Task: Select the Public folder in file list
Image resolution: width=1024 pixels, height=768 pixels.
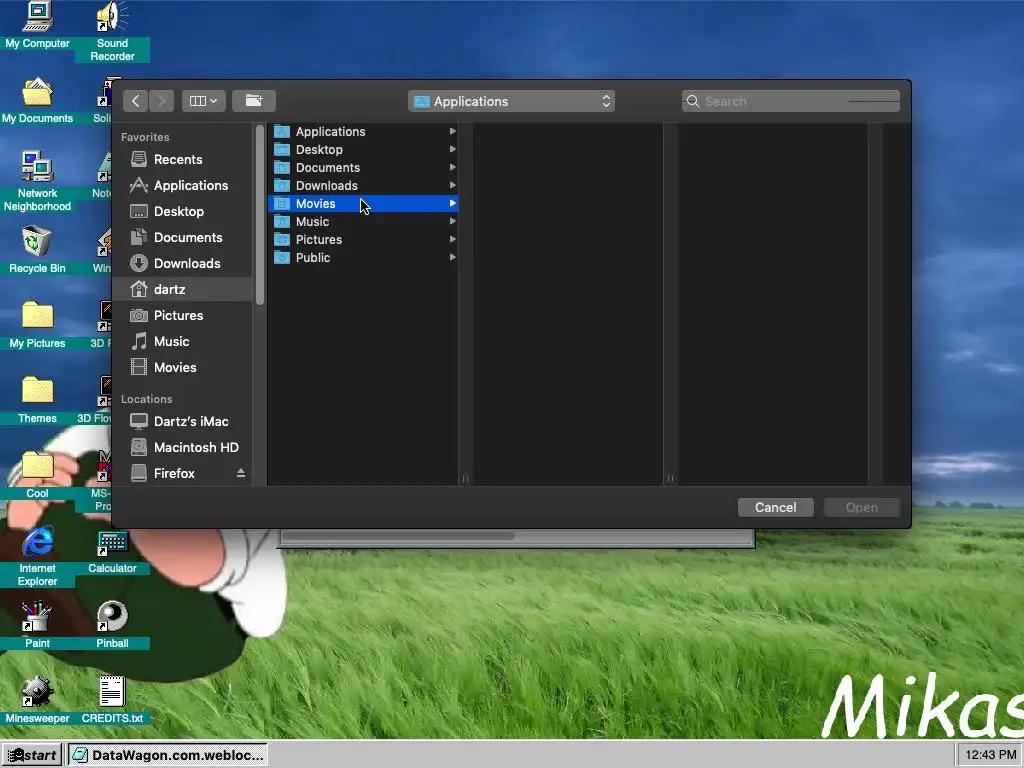Action: [363, 257]
